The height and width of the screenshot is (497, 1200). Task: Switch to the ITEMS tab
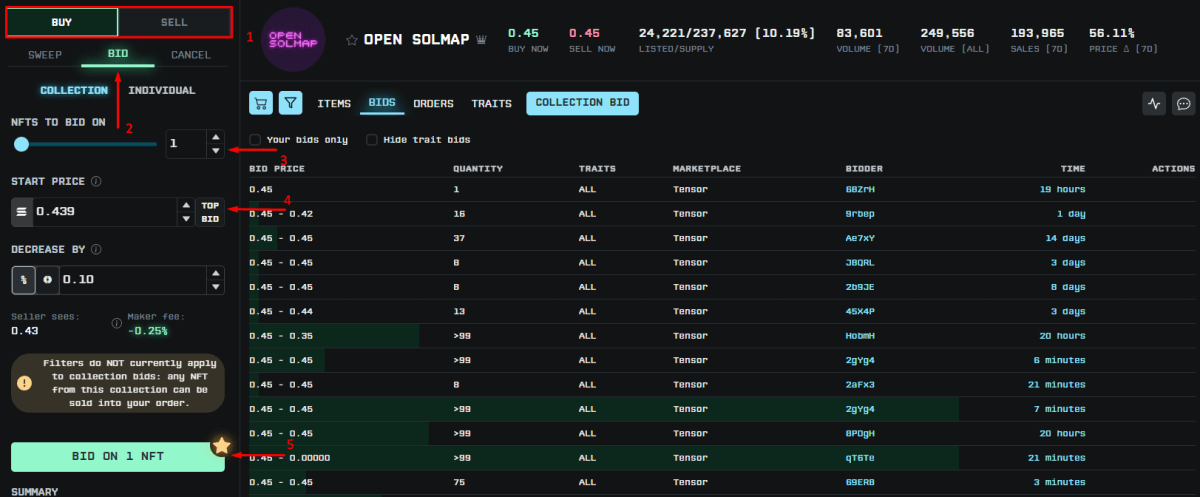click(x=334, y=103)
